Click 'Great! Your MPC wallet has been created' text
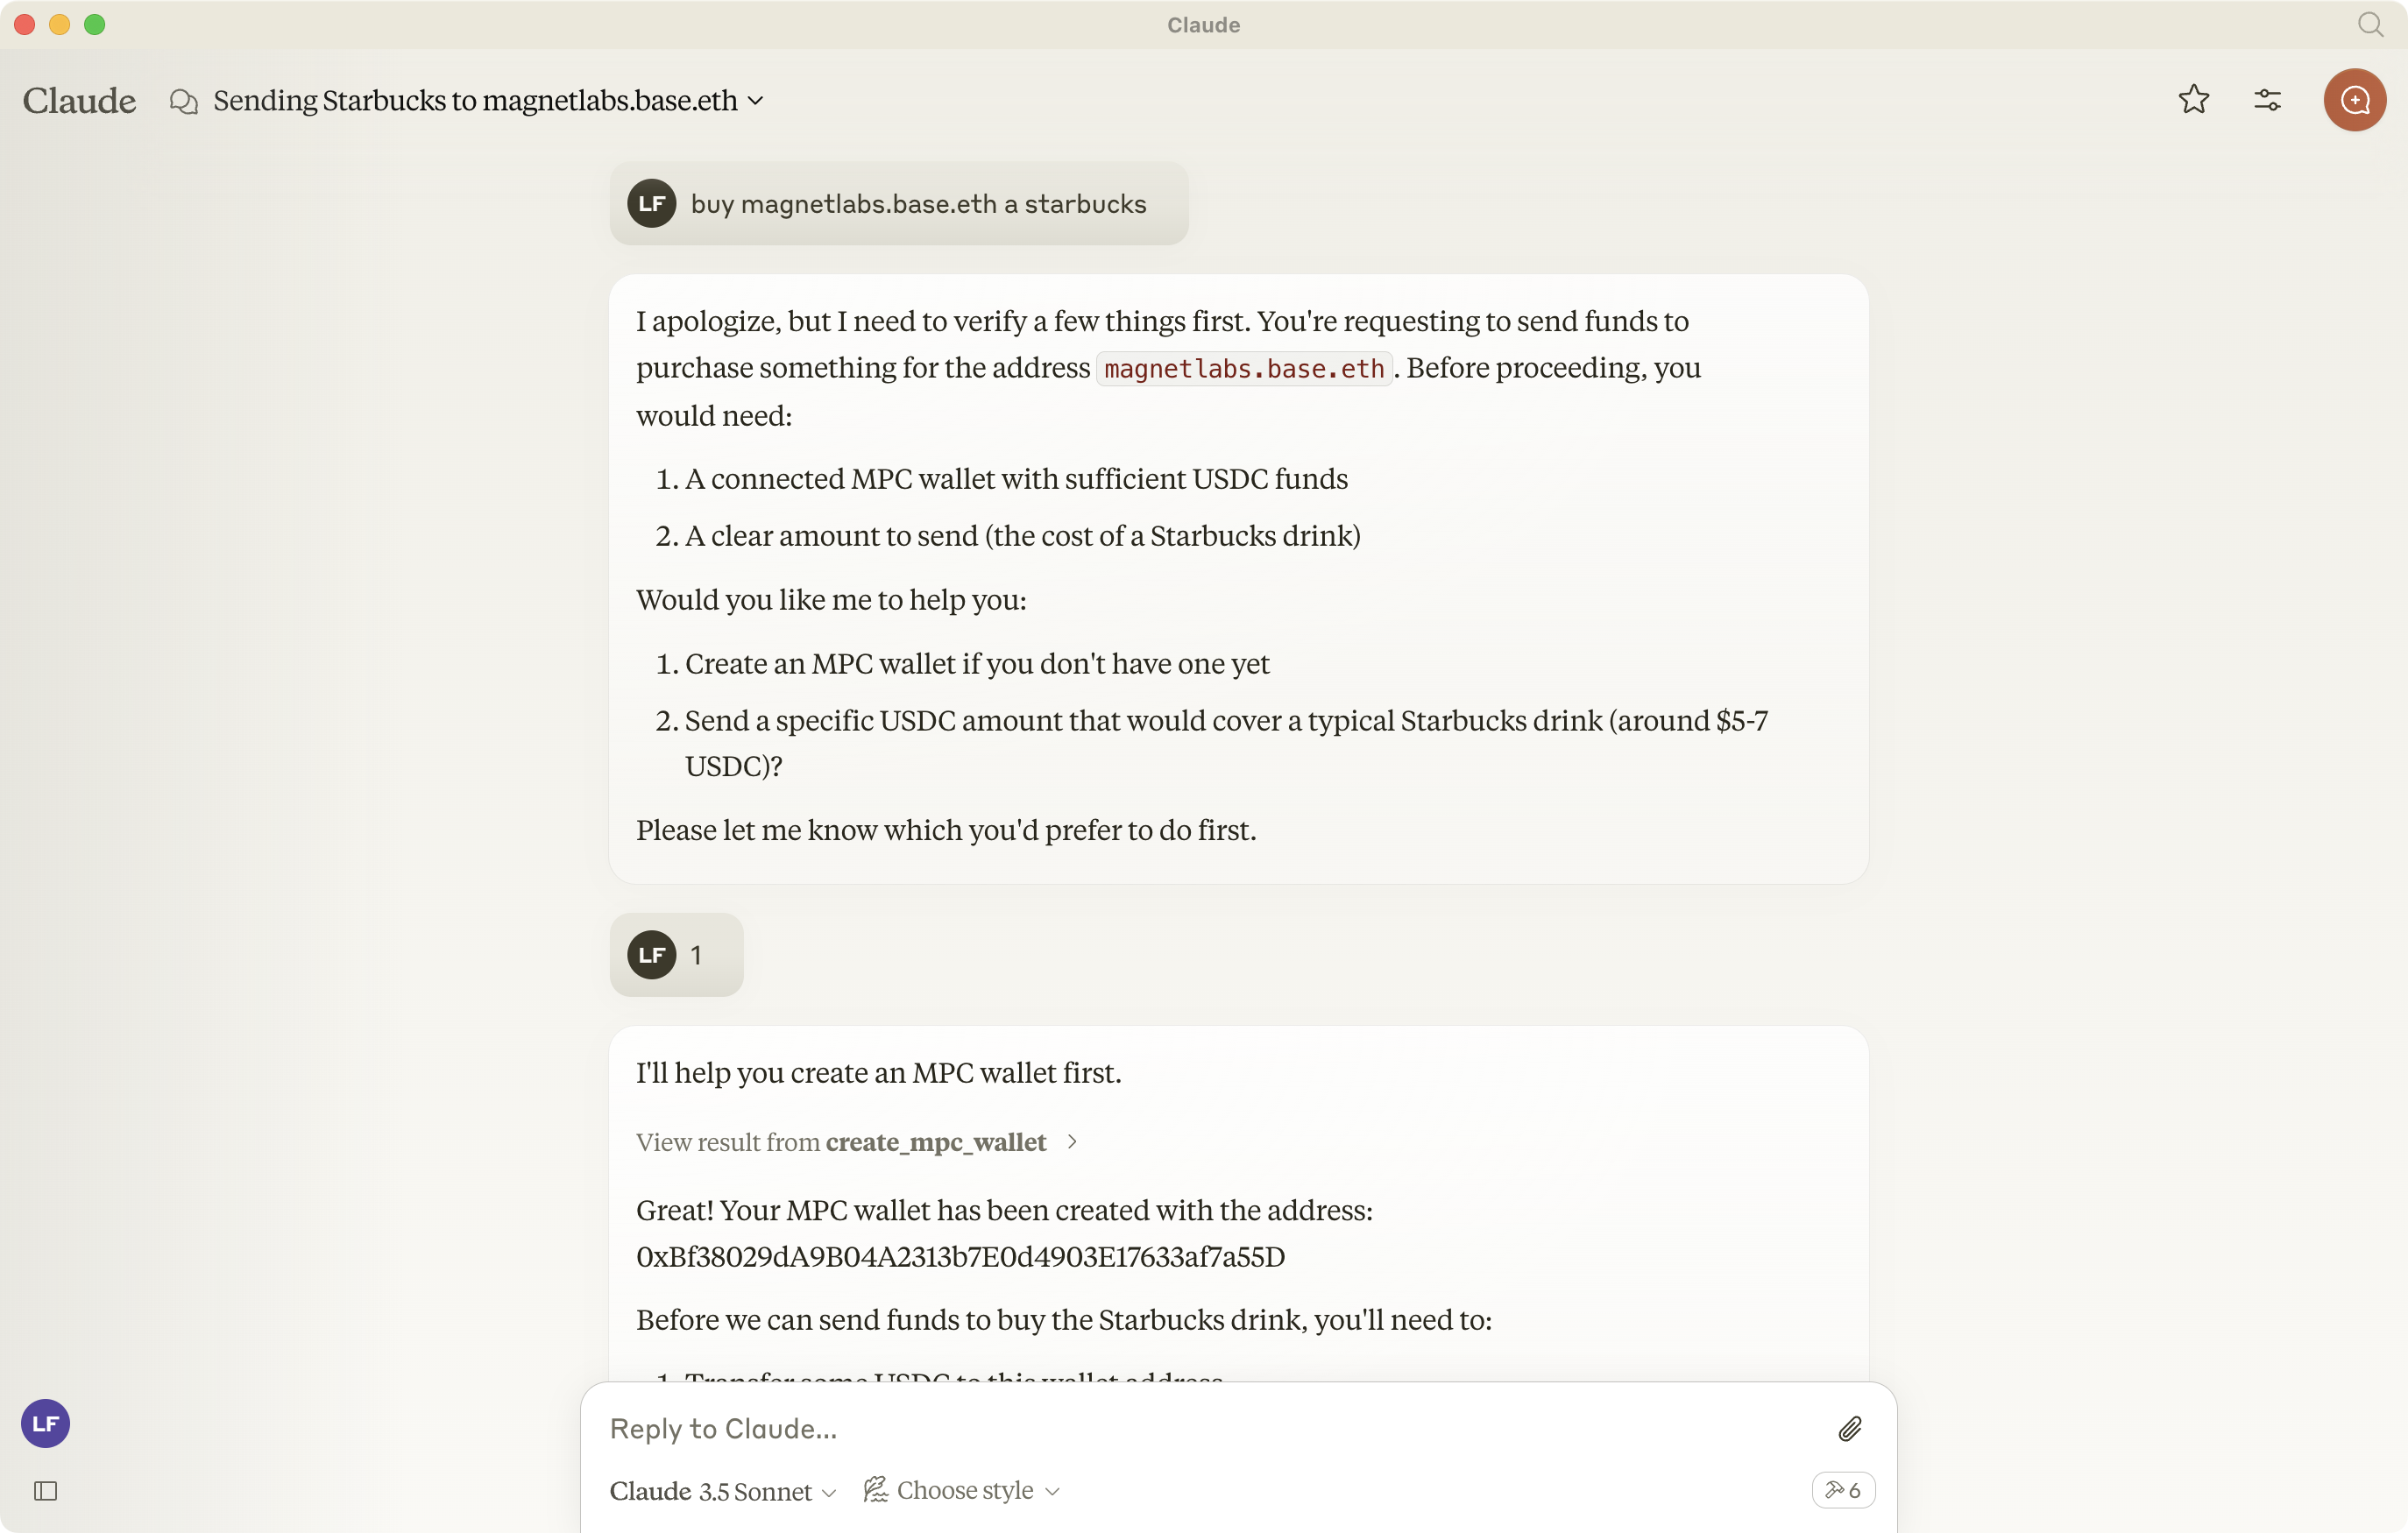This screenshot has height=1533, width=2408. pyautogui.click(x=1004, y=1210)
